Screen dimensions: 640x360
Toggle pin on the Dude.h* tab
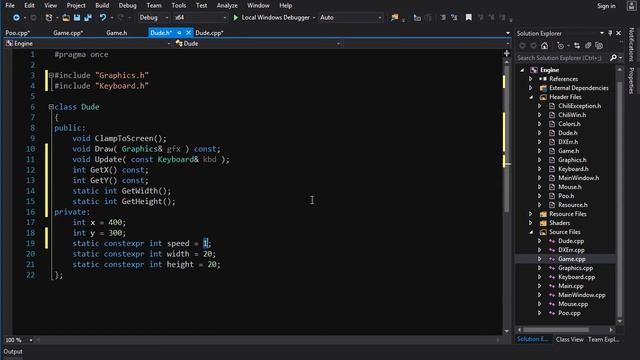click(179, 33)
